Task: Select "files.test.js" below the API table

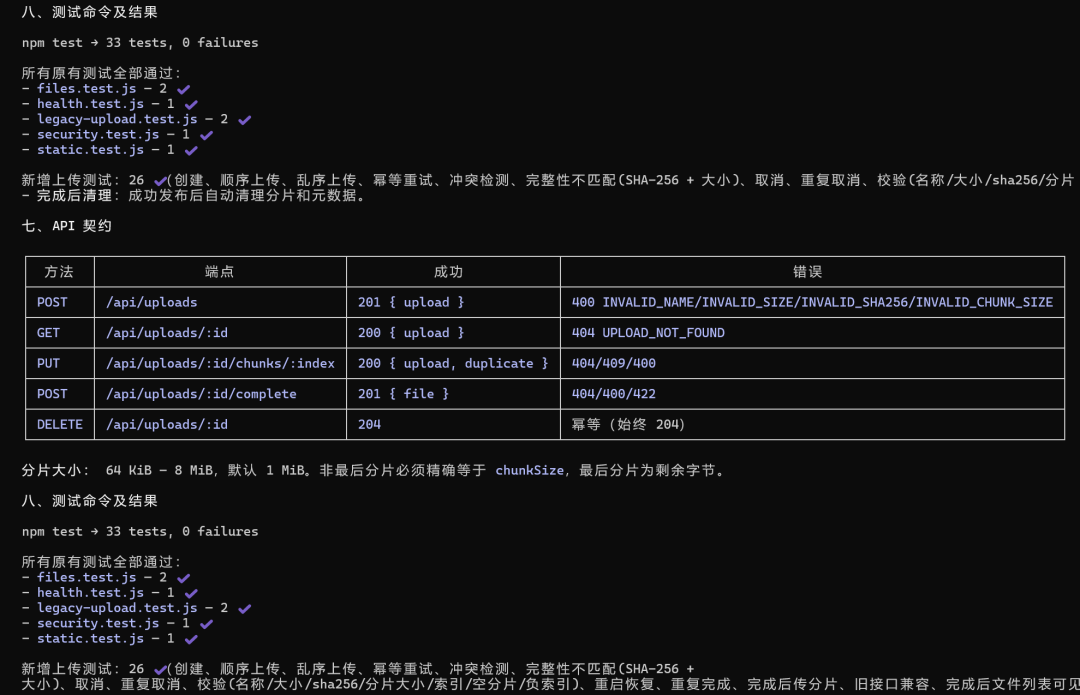Action: 87,577
